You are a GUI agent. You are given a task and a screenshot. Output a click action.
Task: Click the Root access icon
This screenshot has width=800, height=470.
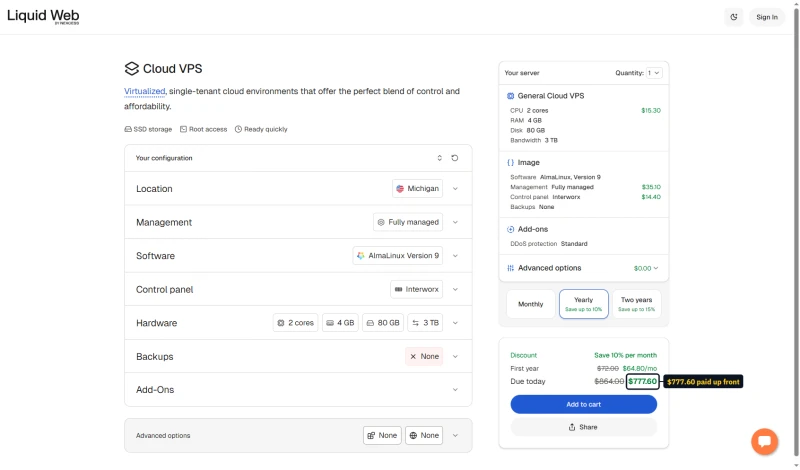click(x=183, y=129)
